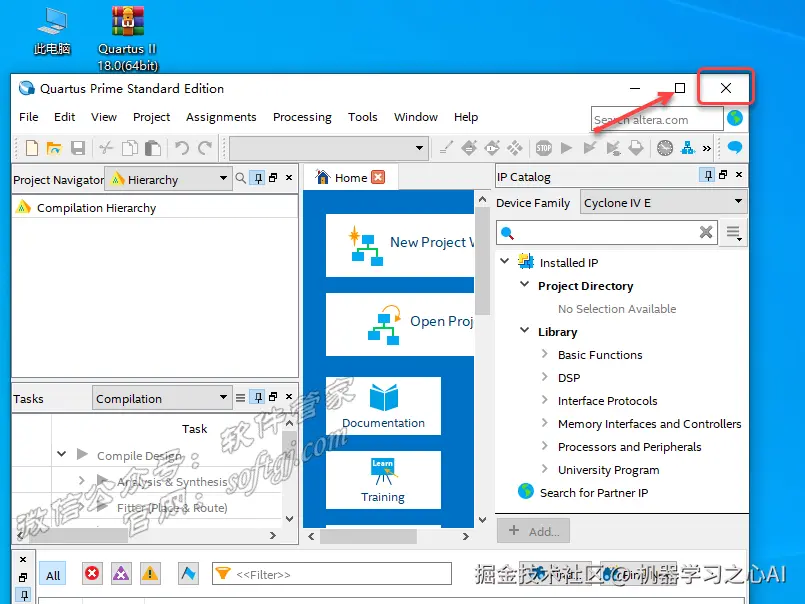Screen dimensions: 805x604
Task: Click the Start Compilation play icon
Action: (x=566, y=148)
